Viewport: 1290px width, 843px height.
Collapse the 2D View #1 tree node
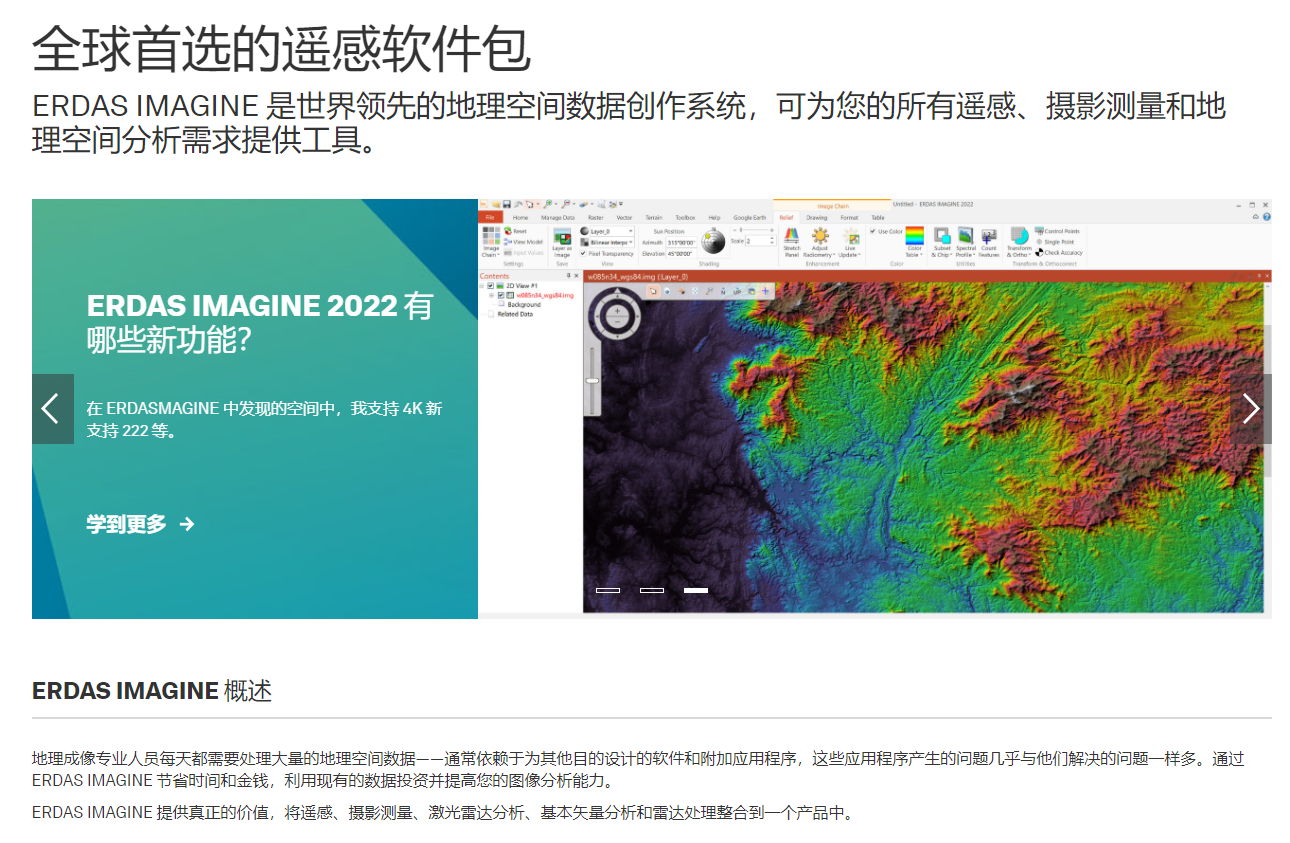point(481,286)
